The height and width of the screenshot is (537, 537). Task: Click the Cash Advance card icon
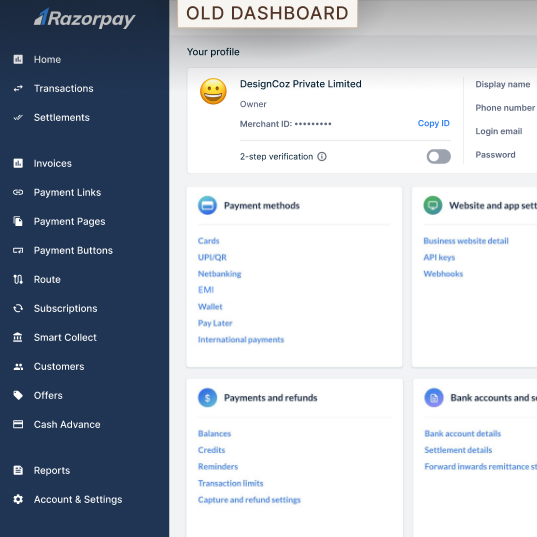pyautogui.click(x=18, y=424)
